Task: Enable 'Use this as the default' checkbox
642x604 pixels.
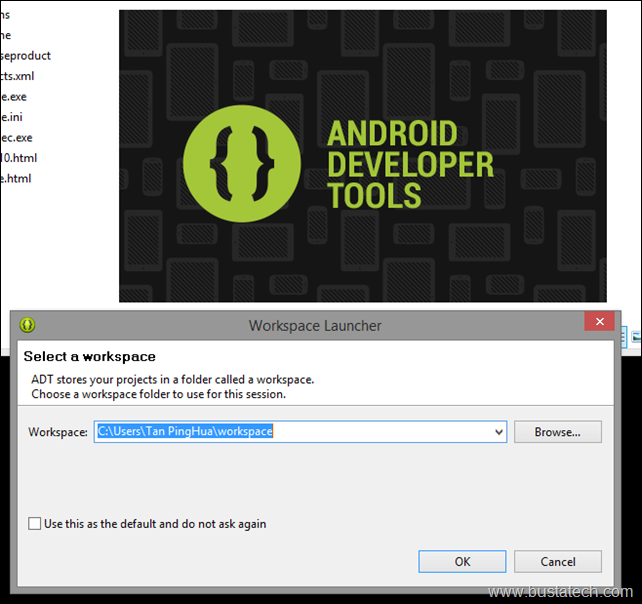Action: coord(34,523)
